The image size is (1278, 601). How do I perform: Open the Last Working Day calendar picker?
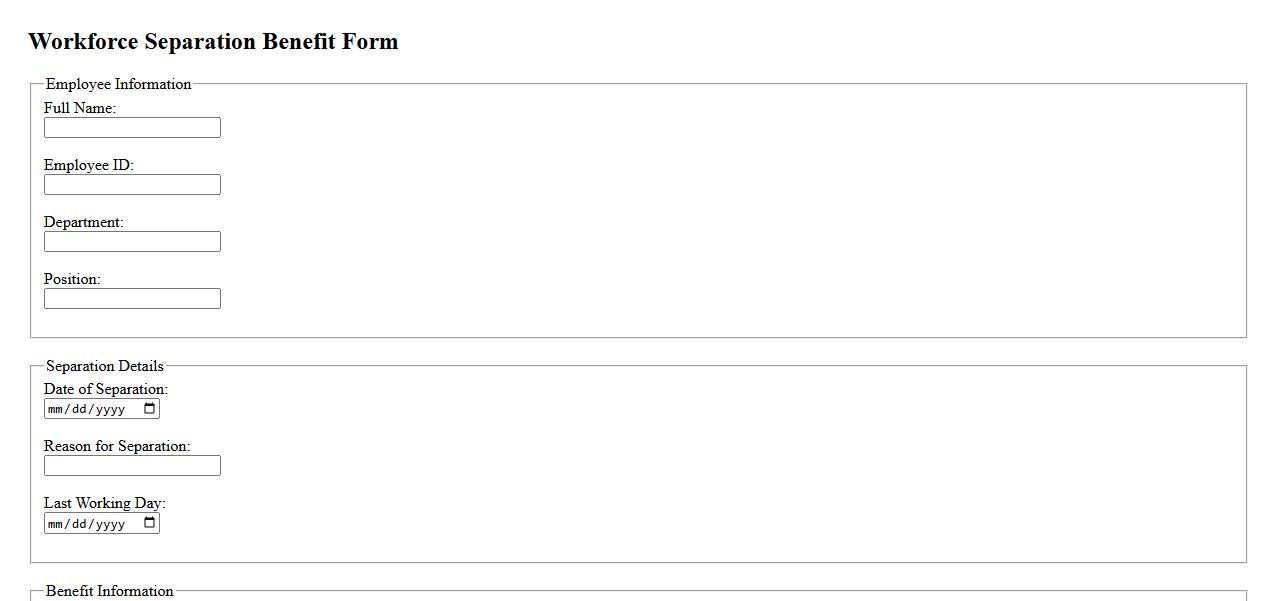pos(150,523)
